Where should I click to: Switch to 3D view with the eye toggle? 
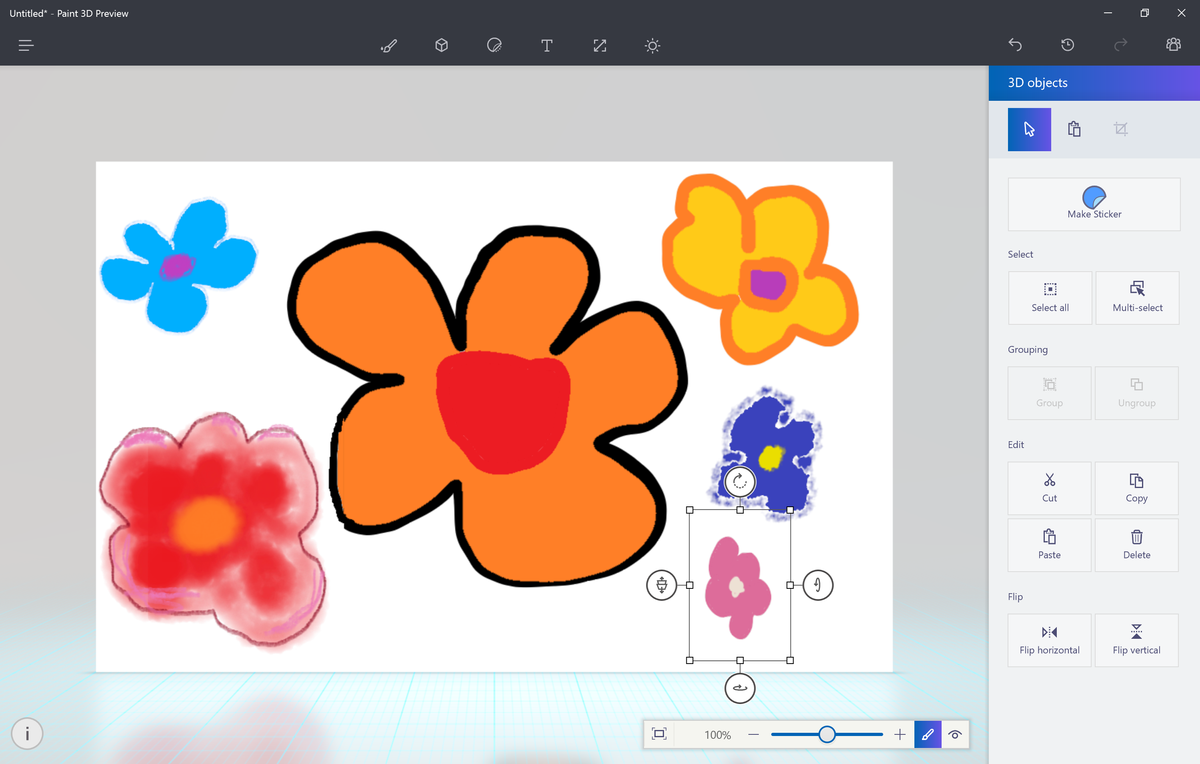[955, 734]
